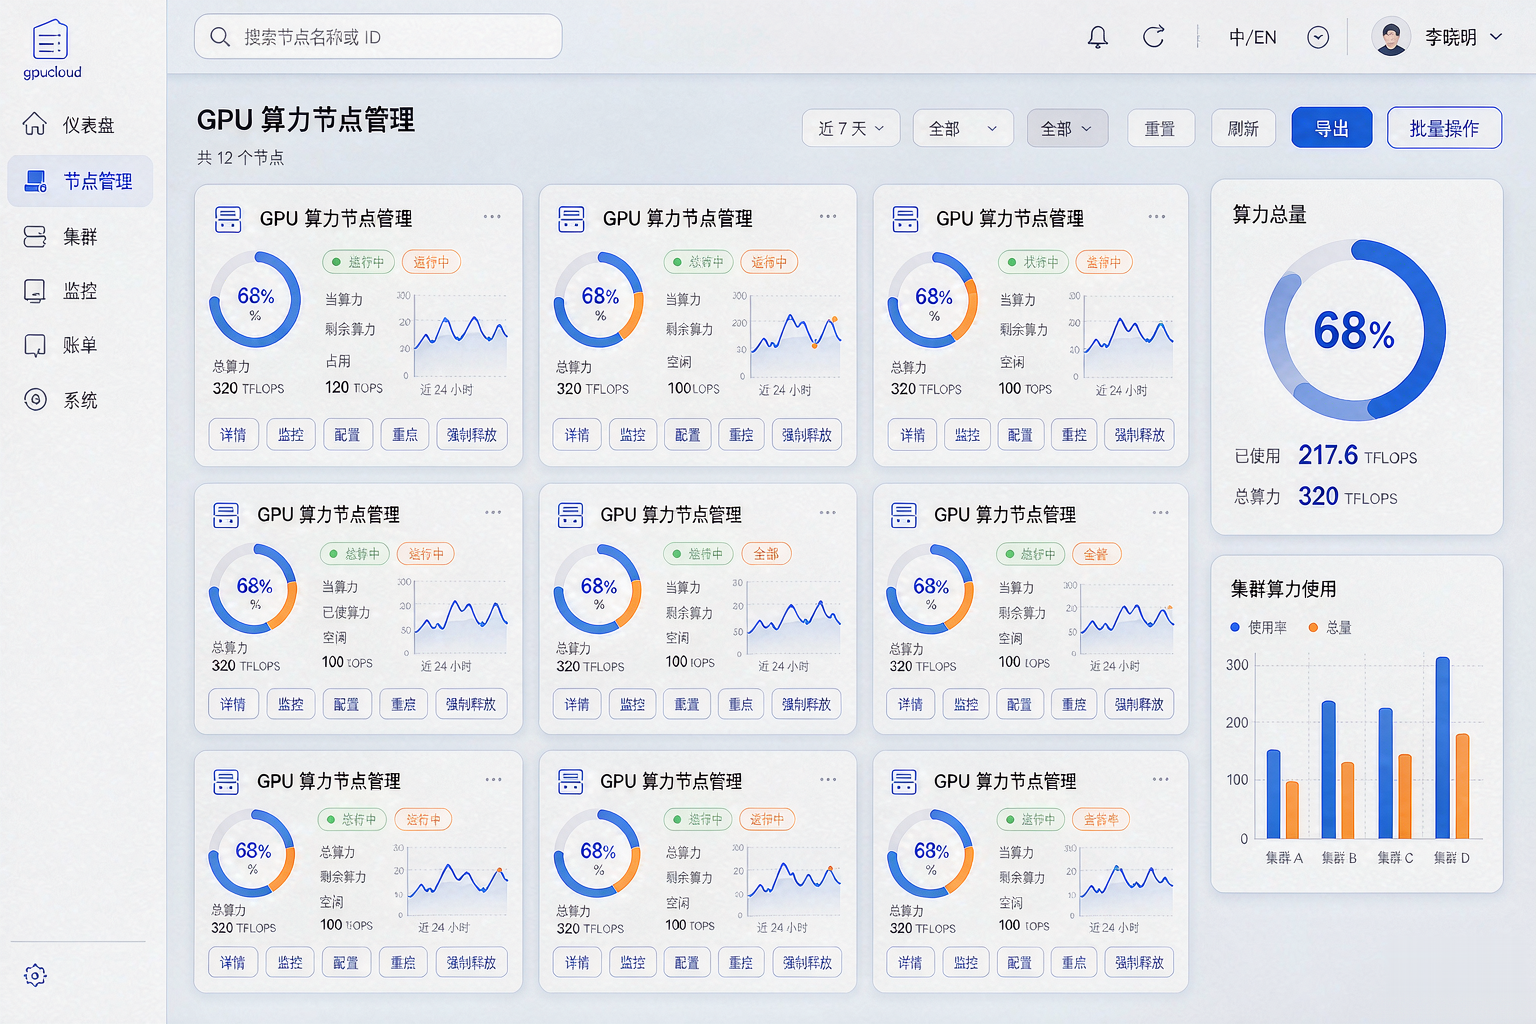
Task: Click the gpucloud logo icon
Action: pos(50,41)
